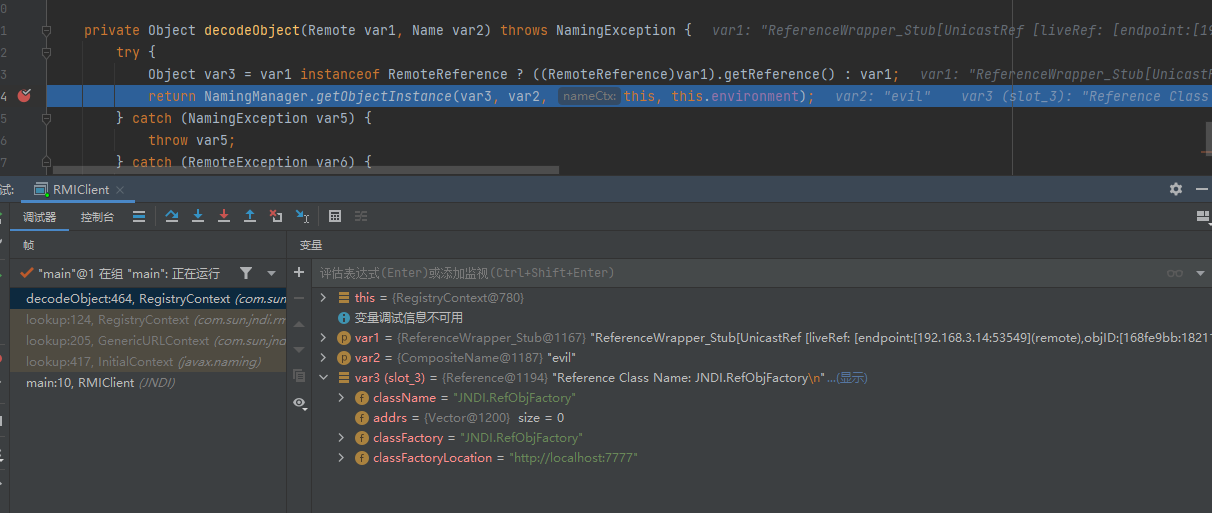Select frame lookup:417, InitialContext
This screenshot has height=513, width=1212.
point(148,362)
